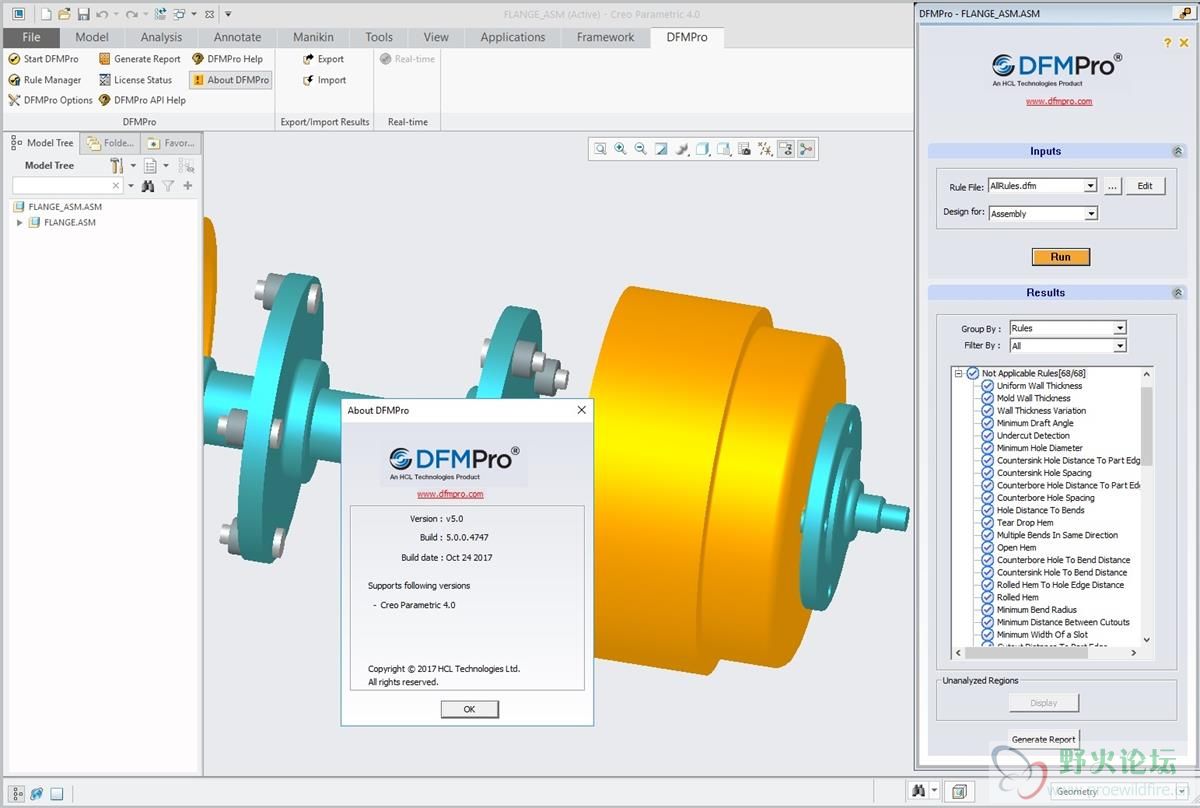Click the Save icon in quick access toolbar
Viewport: 1200px width, 808px height.
[x=83, y=14]
